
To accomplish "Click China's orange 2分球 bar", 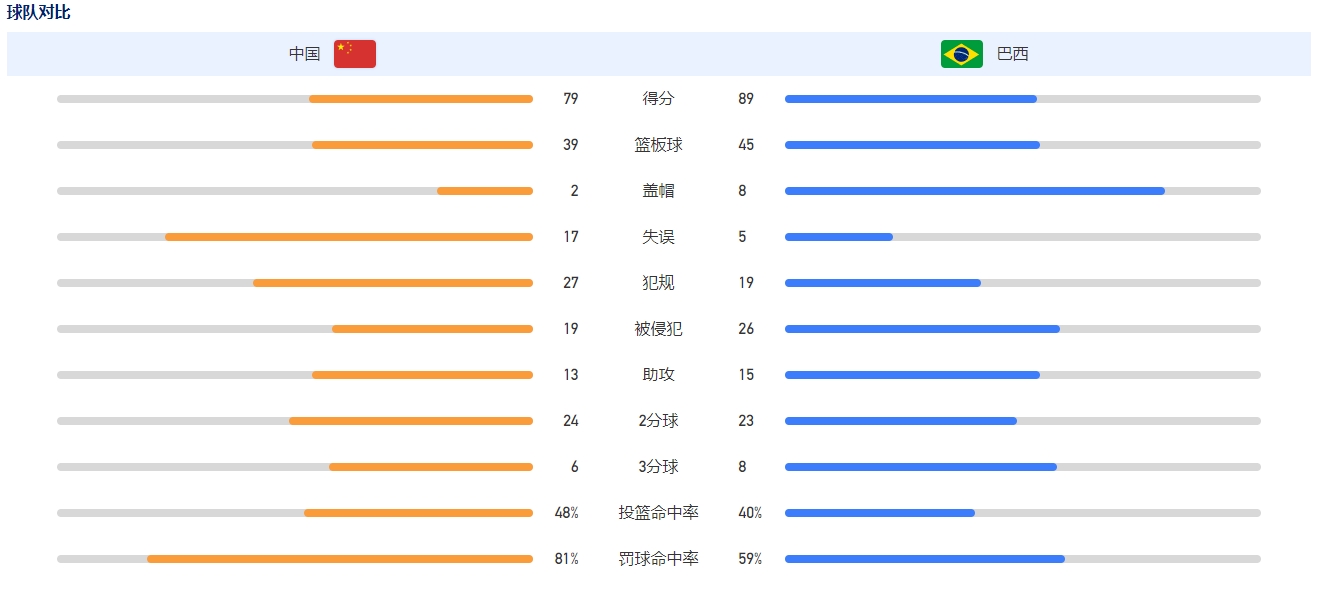I will [411, 421].
